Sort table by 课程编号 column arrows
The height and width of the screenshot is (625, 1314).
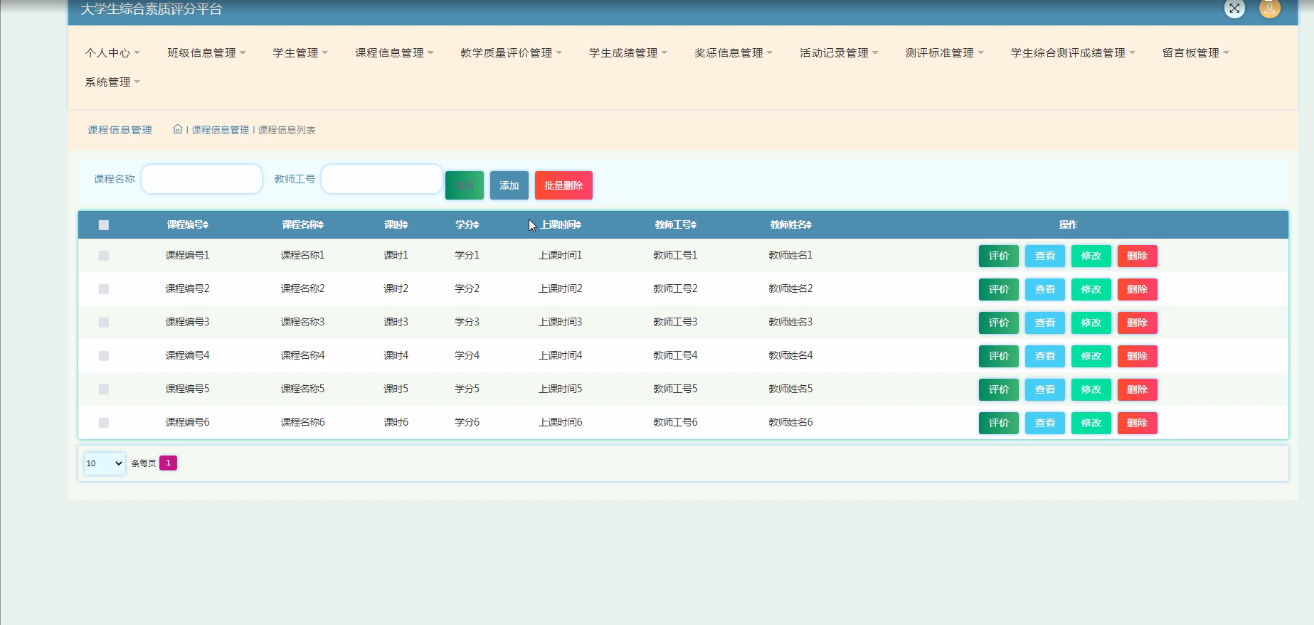click(206, 225)
